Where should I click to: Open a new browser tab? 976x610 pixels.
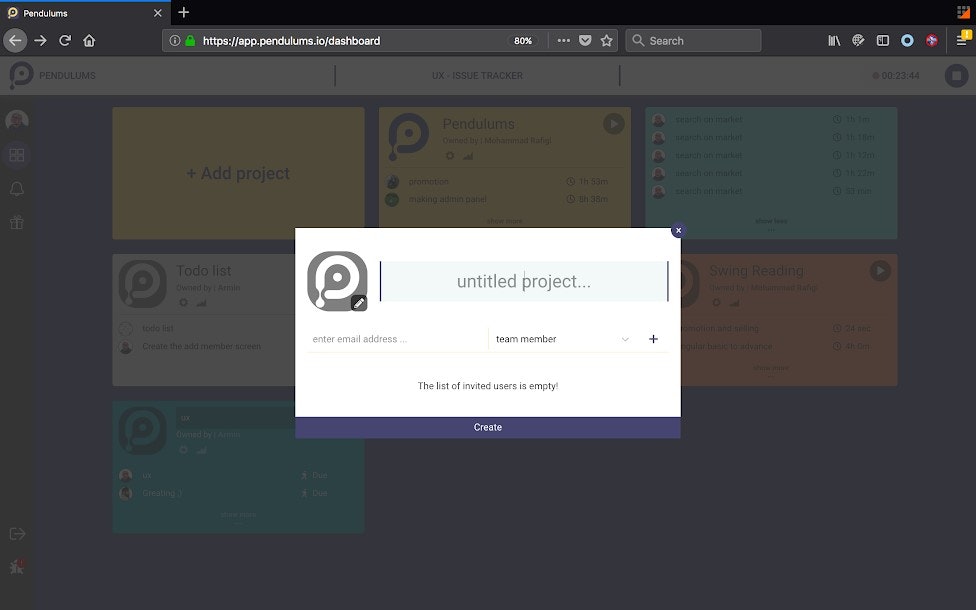tap(183, 12)
